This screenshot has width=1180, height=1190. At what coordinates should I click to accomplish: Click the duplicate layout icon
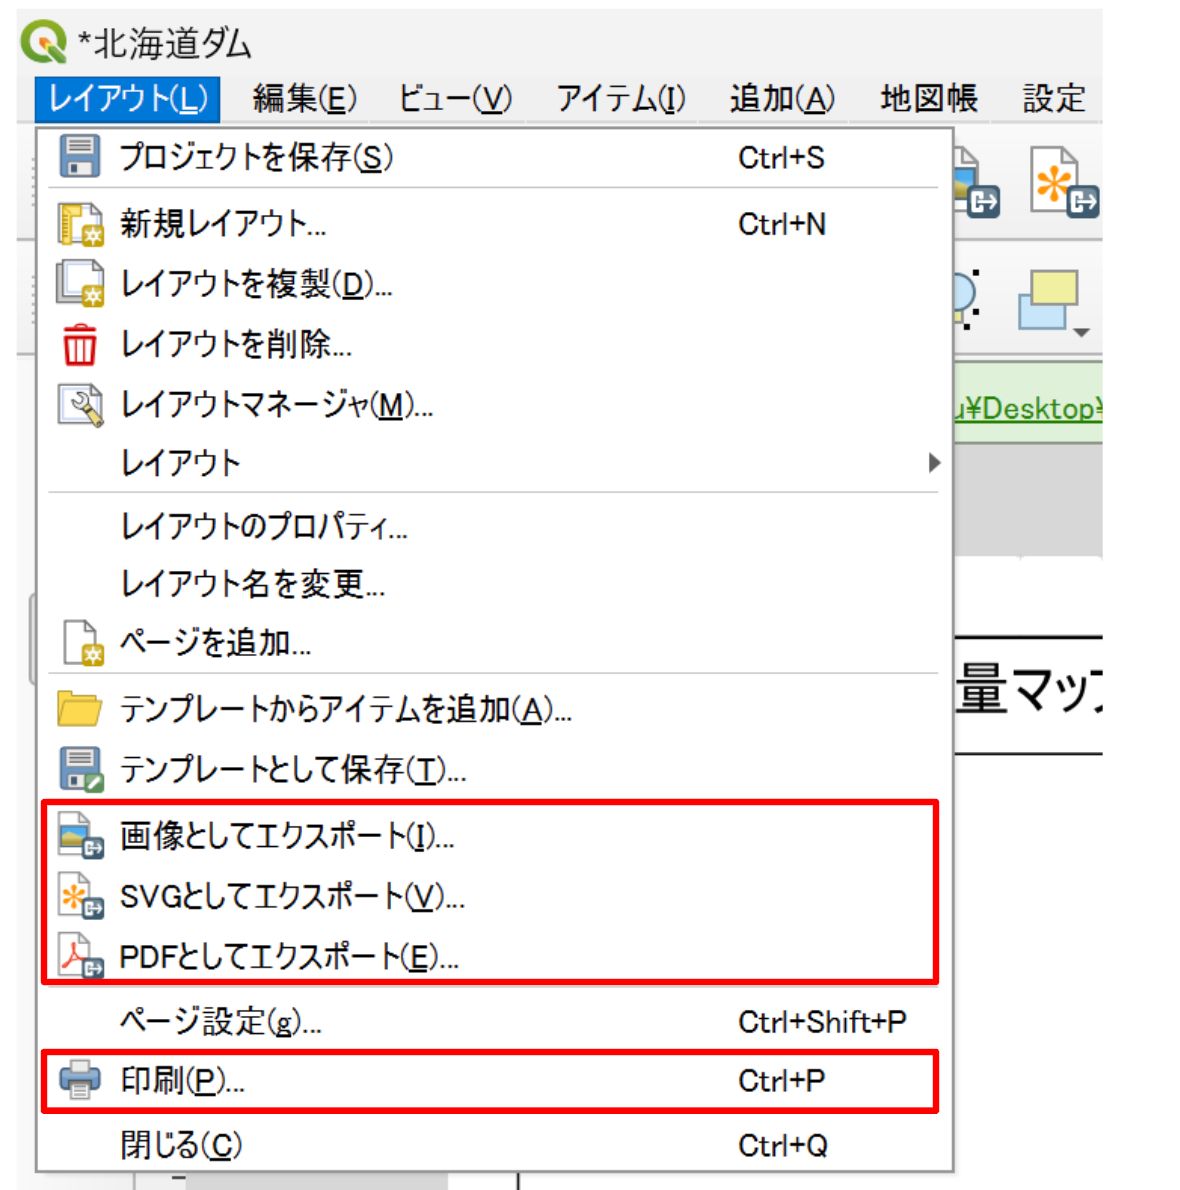(80, 283)
